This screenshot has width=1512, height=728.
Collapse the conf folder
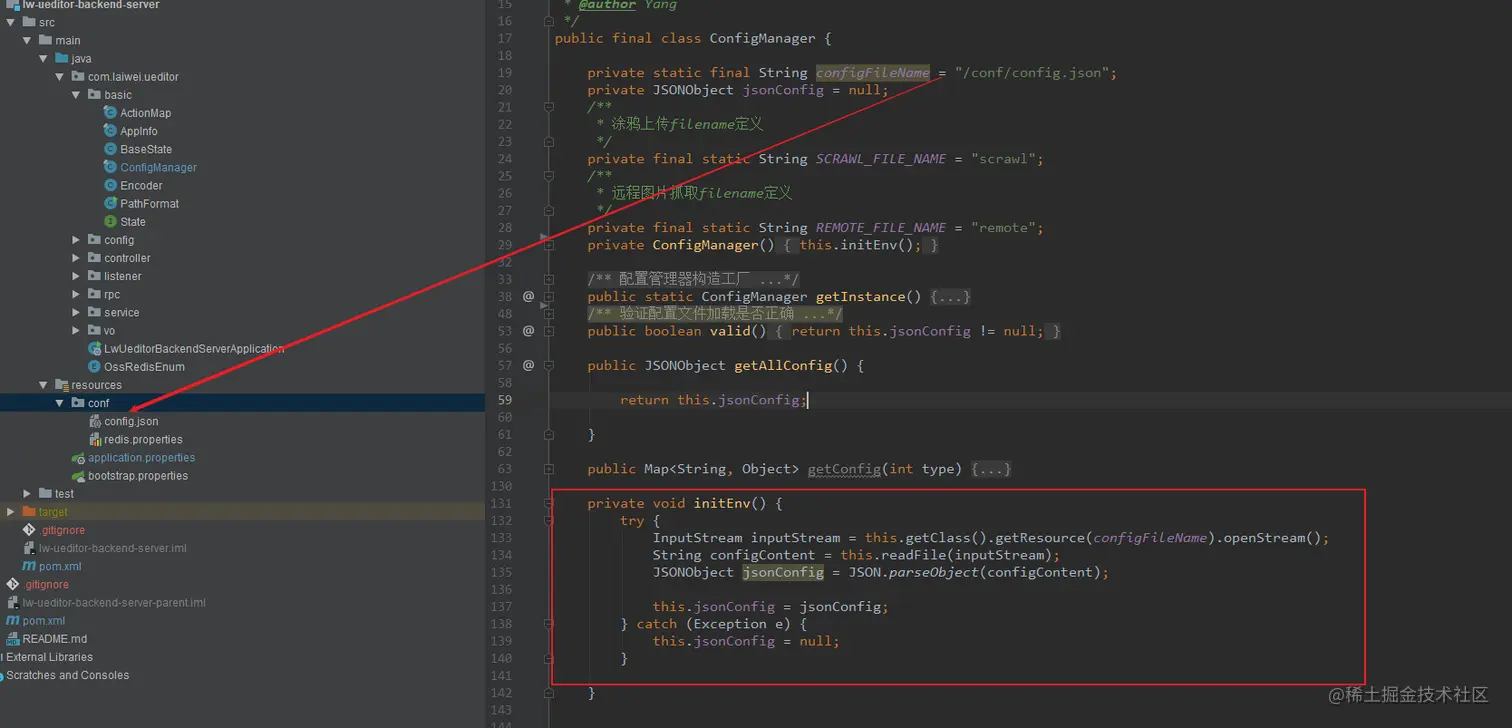tap(59, 403)
